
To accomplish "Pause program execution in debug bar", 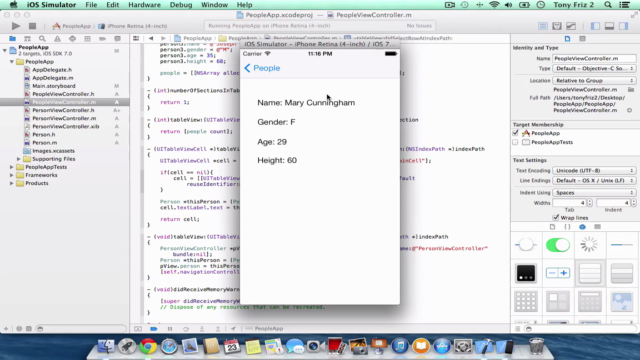I will (170, 329).
